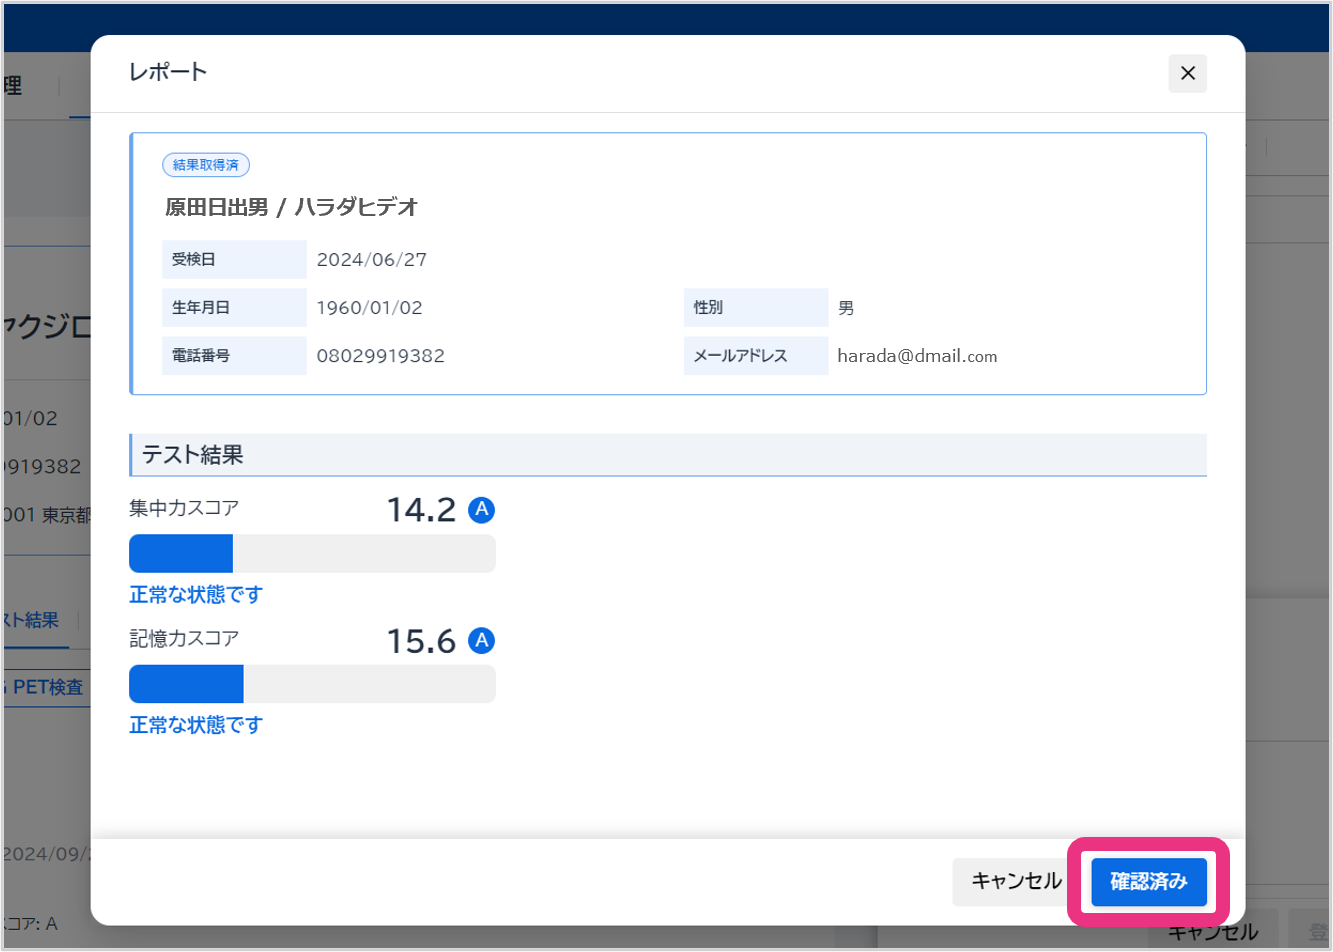This screenshot has width=1333, height=952.
Task: Click the テスト結果 section header
Action: tap(192, 455)
